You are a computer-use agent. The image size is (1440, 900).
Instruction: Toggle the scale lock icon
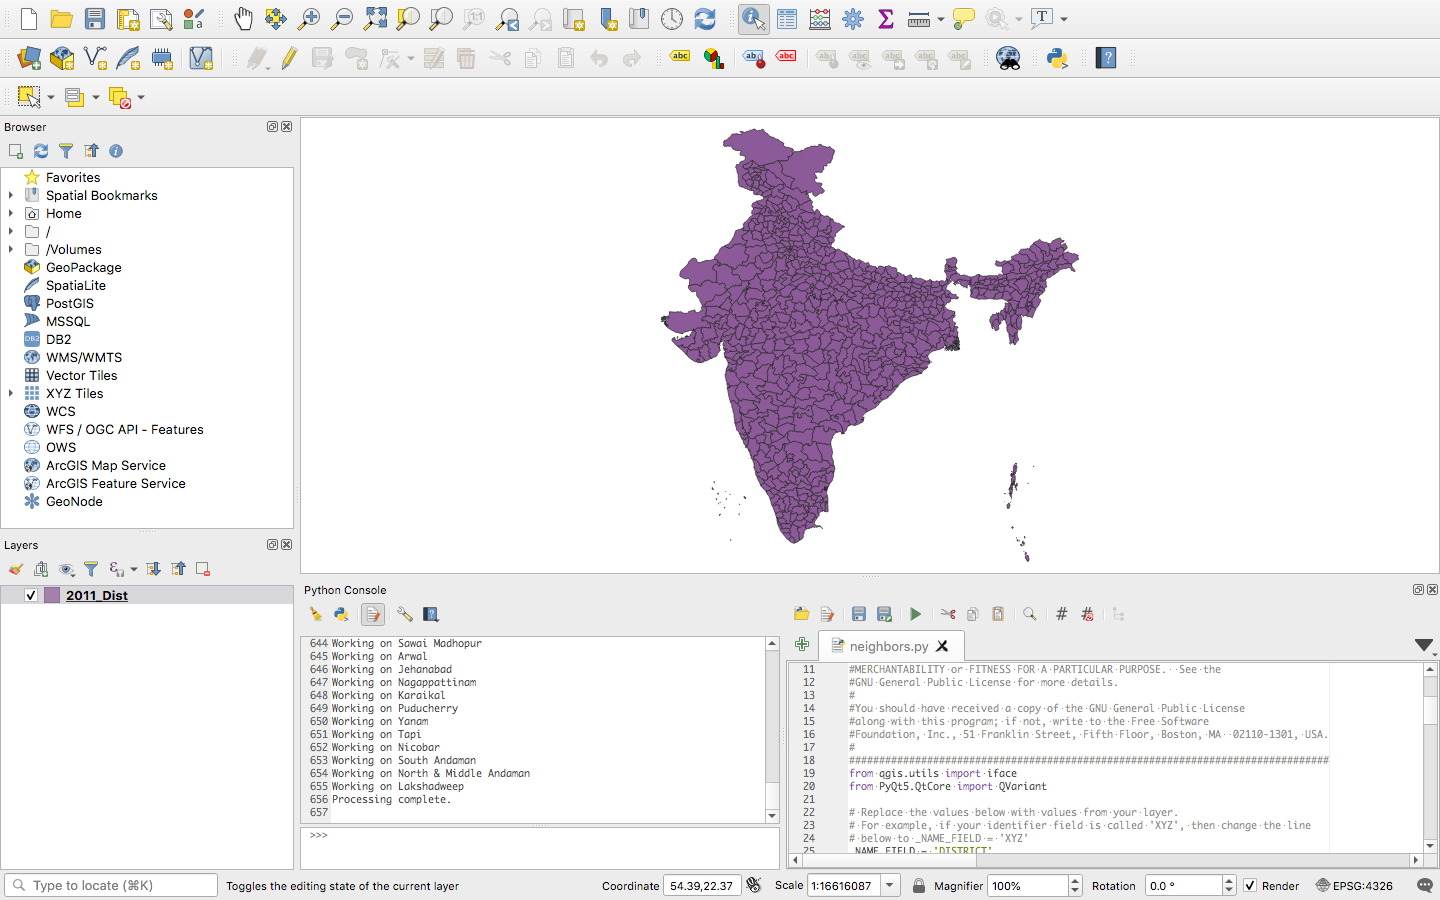(918, 885)
